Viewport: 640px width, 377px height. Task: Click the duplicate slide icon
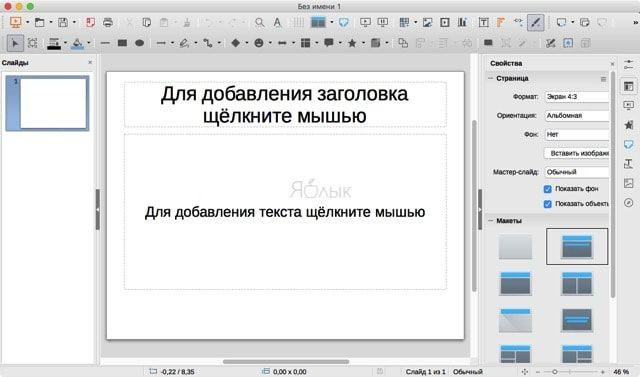coord(584,22)
